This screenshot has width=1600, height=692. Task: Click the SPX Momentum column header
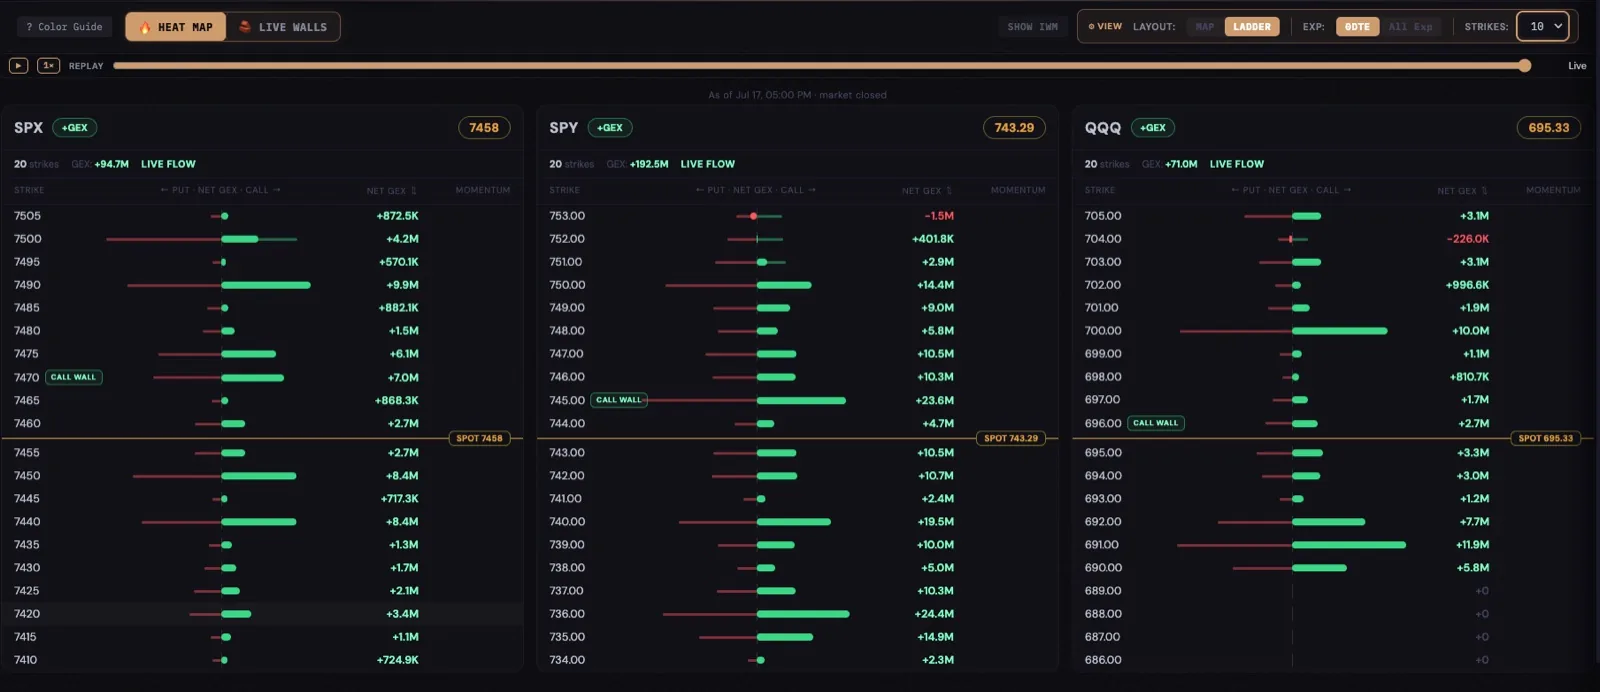click(x=483, y=190)
